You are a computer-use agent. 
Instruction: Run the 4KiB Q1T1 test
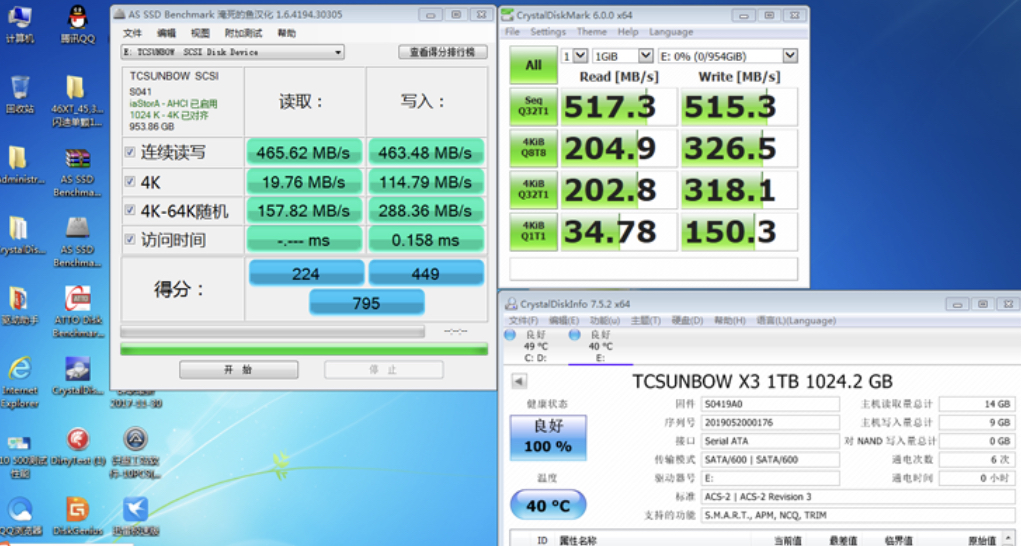(x=533, y=232)
